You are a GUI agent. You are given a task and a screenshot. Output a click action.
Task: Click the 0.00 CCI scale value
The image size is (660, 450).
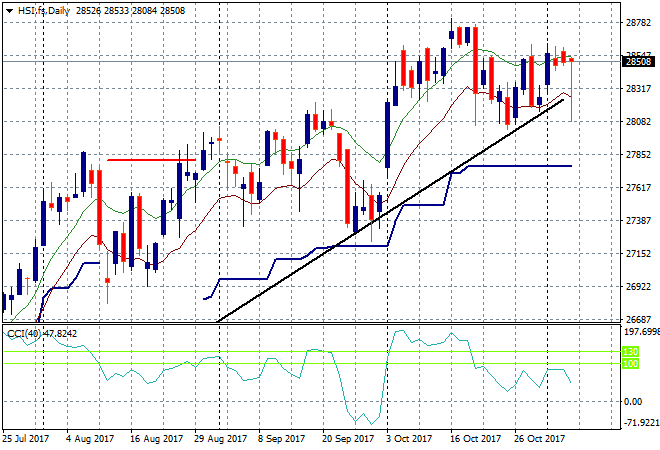pos(633,402)
